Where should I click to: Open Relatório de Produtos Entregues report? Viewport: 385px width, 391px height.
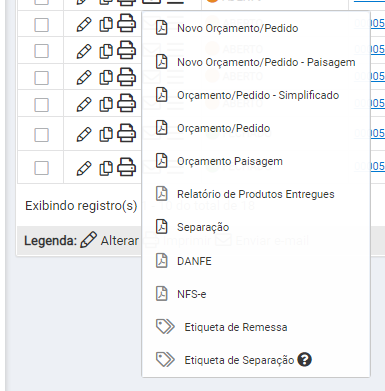click(256, 194)
